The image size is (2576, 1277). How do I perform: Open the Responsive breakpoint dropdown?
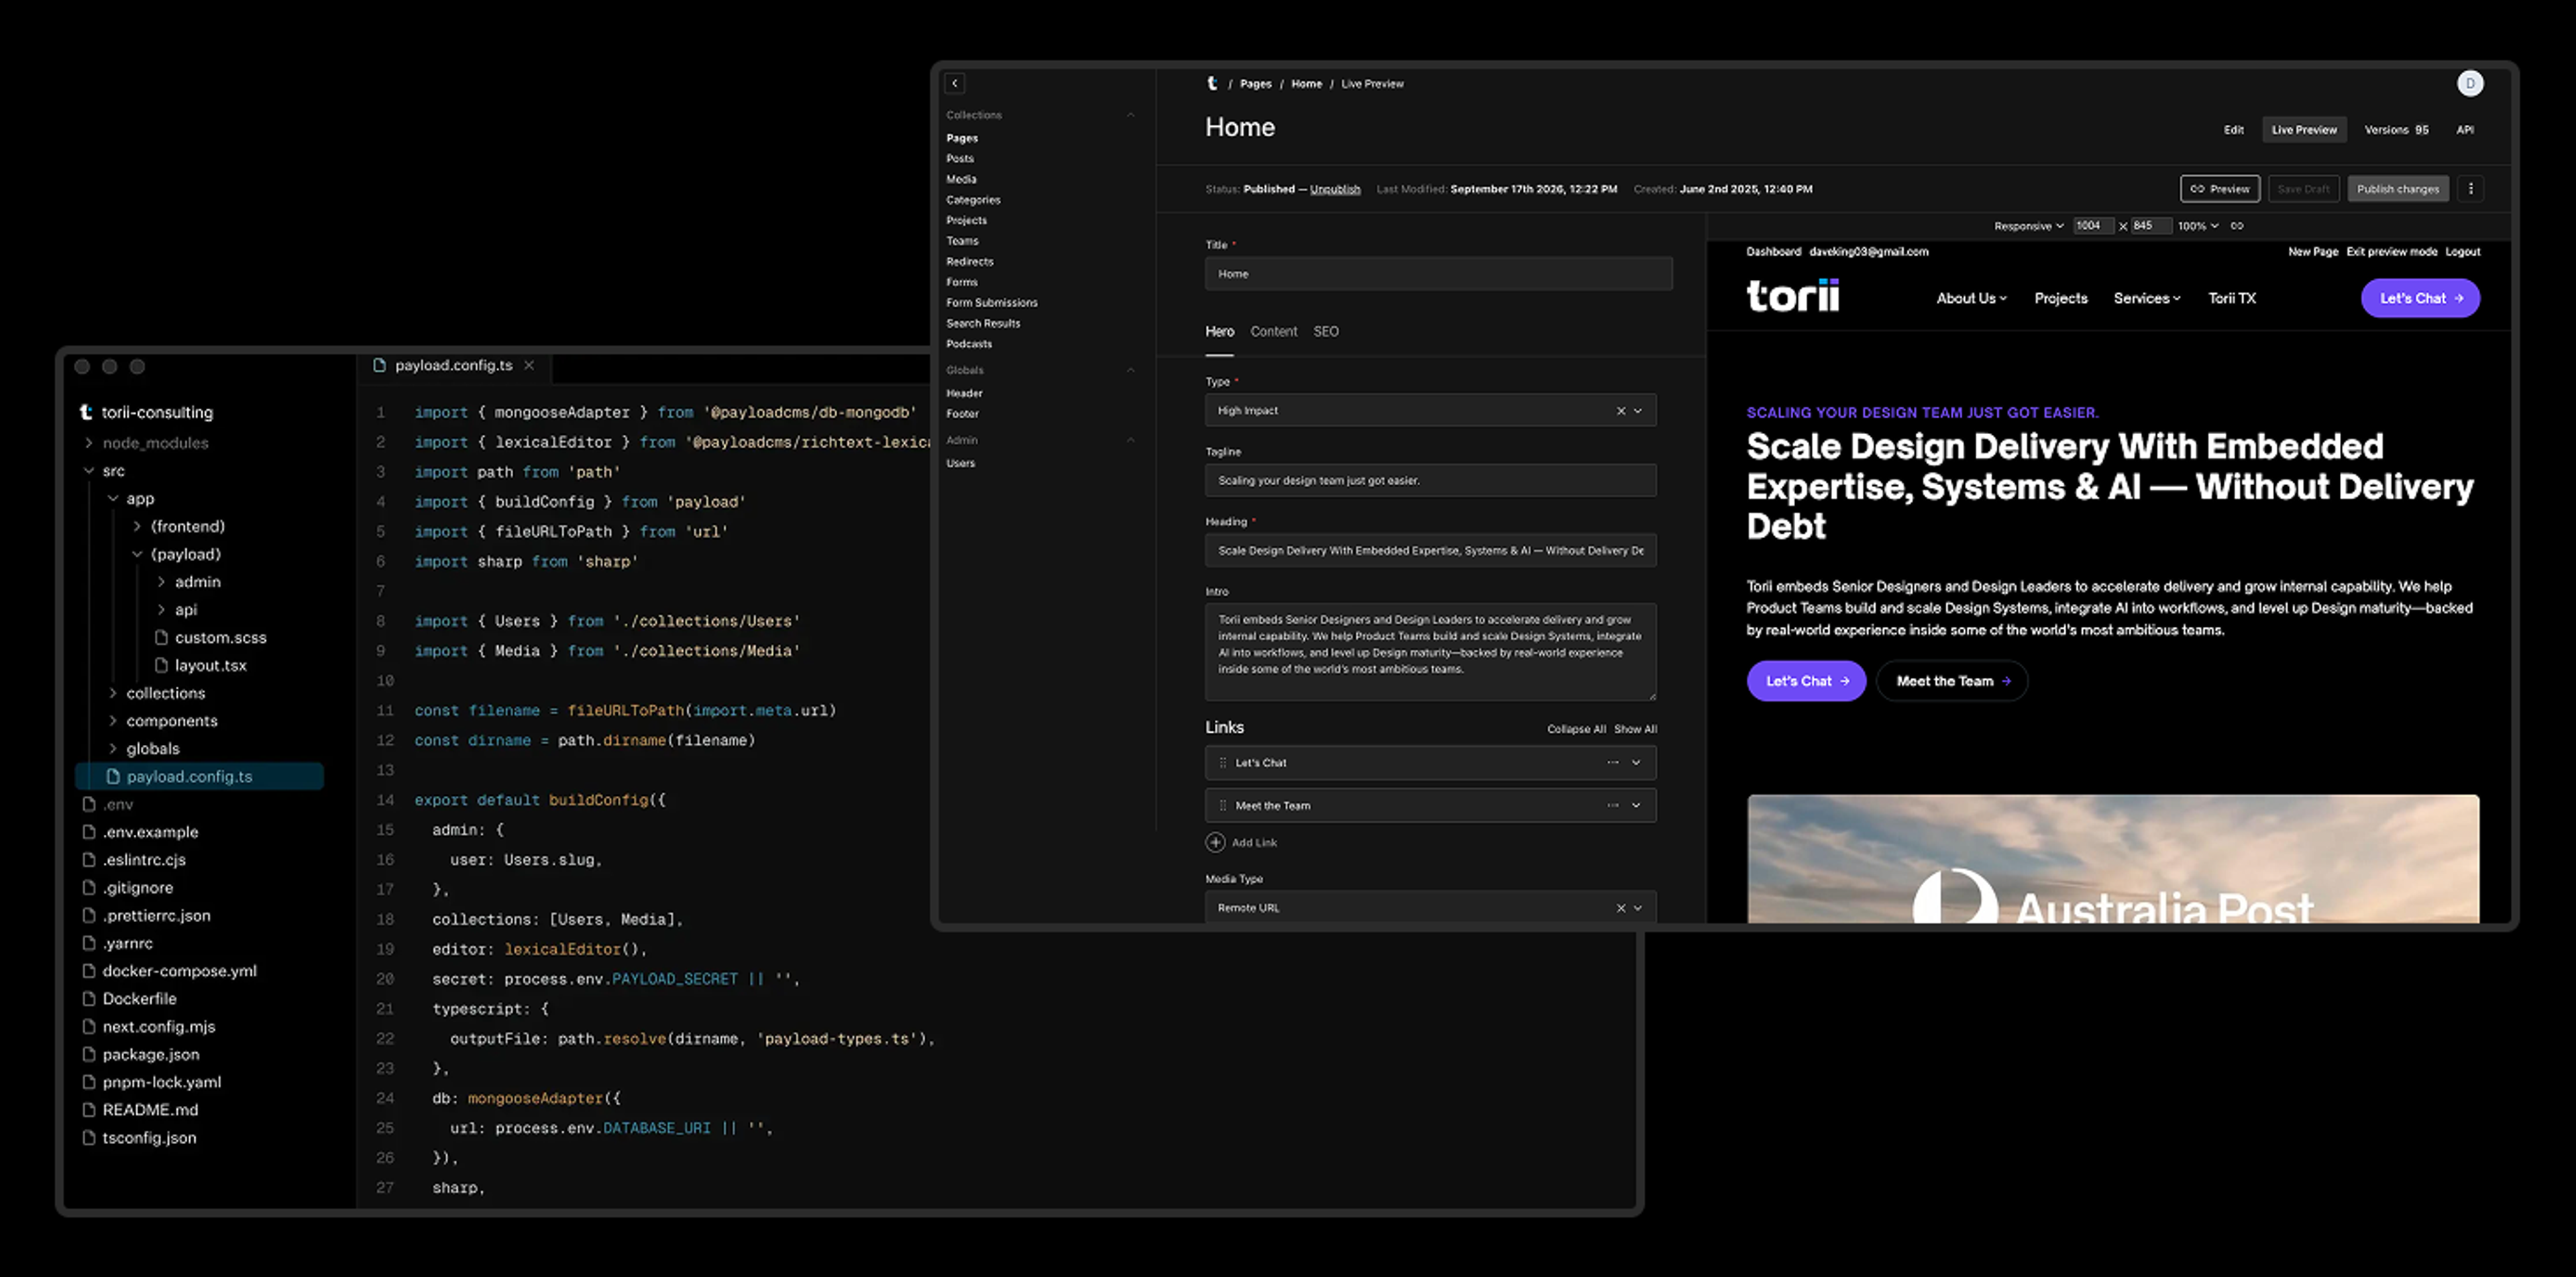[2028, 226]
